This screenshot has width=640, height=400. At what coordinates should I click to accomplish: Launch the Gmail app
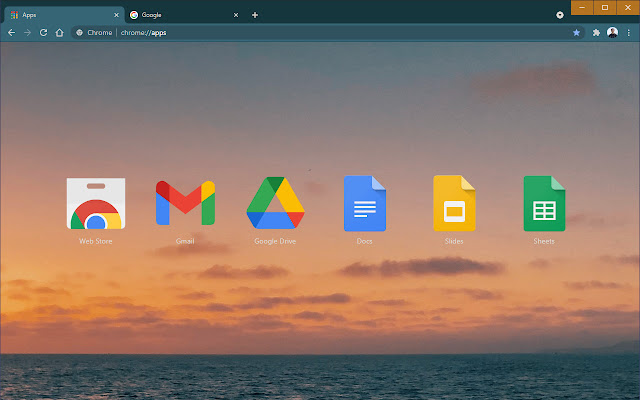point(185,203)
